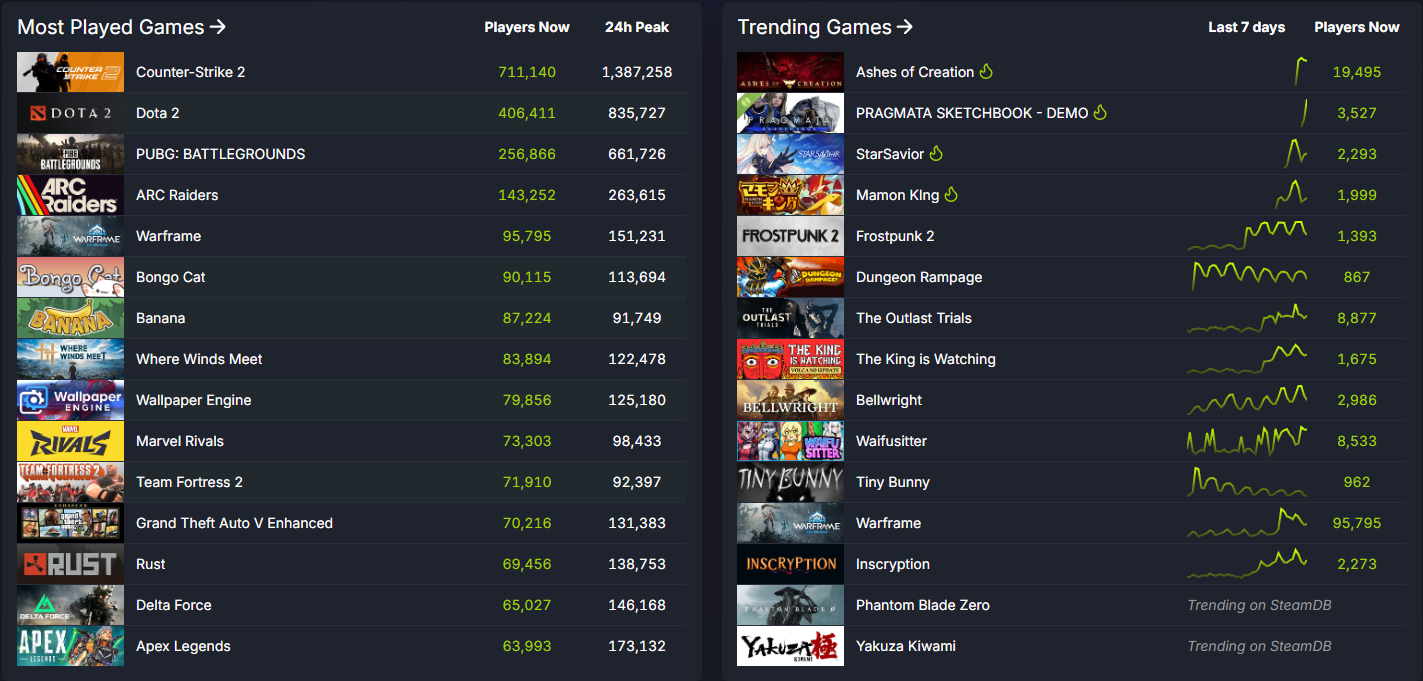Click the Waifusitter player trend graph
1423x681 pixels.
pos(1247,441)
